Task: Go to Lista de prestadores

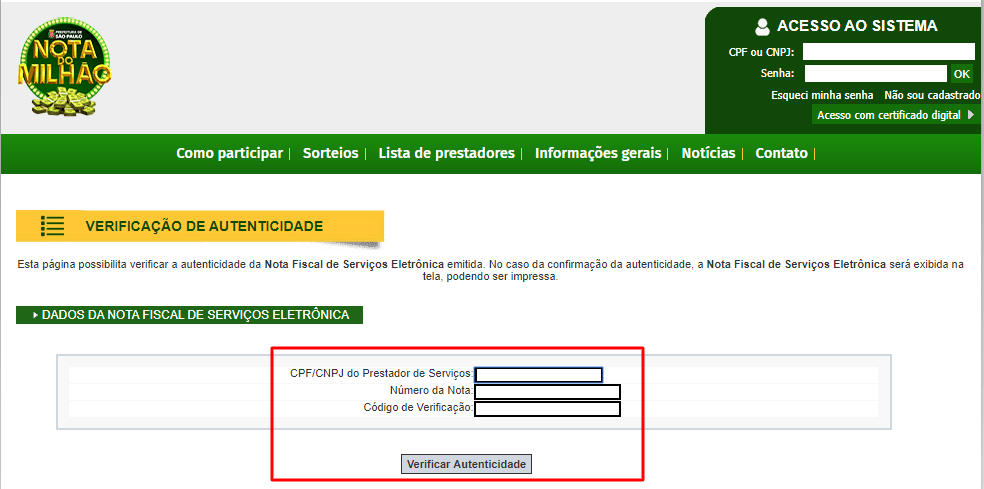Action: (446, 153)
